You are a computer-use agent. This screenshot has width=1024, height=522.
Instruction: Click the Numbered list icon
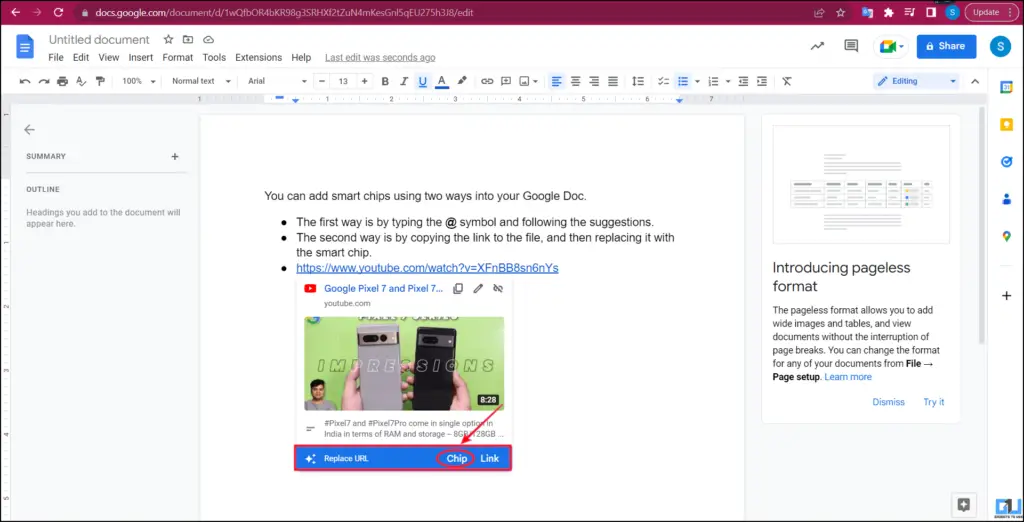tap(713, 82)
